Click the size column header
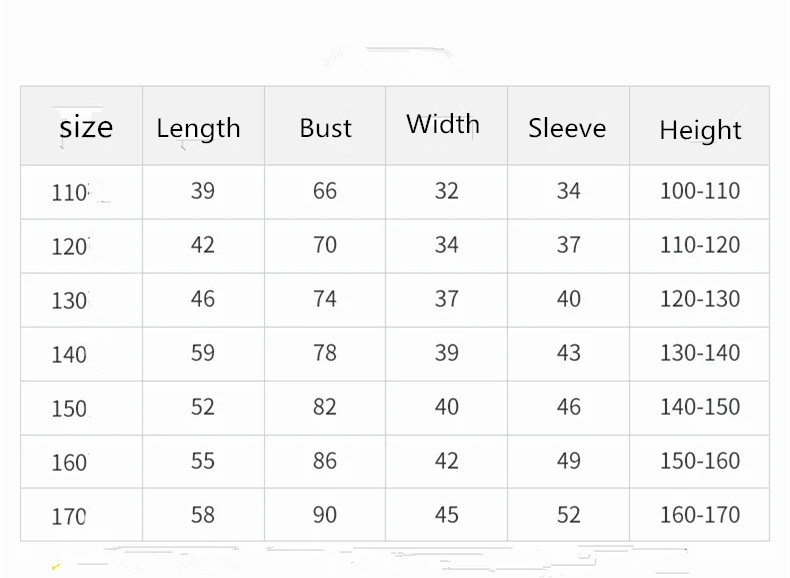The width and height of the screenshot is (790, 578). click(86, 127)
